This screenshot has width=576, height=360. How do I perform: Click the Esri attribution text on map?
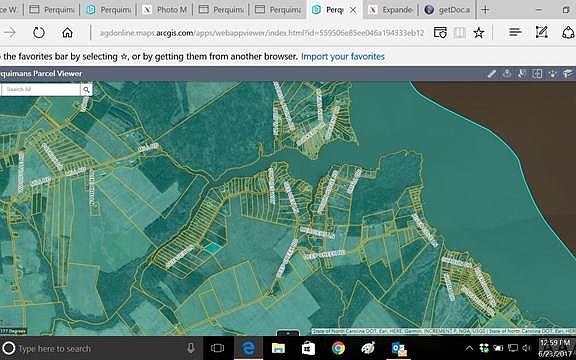[x=444, y=331]
